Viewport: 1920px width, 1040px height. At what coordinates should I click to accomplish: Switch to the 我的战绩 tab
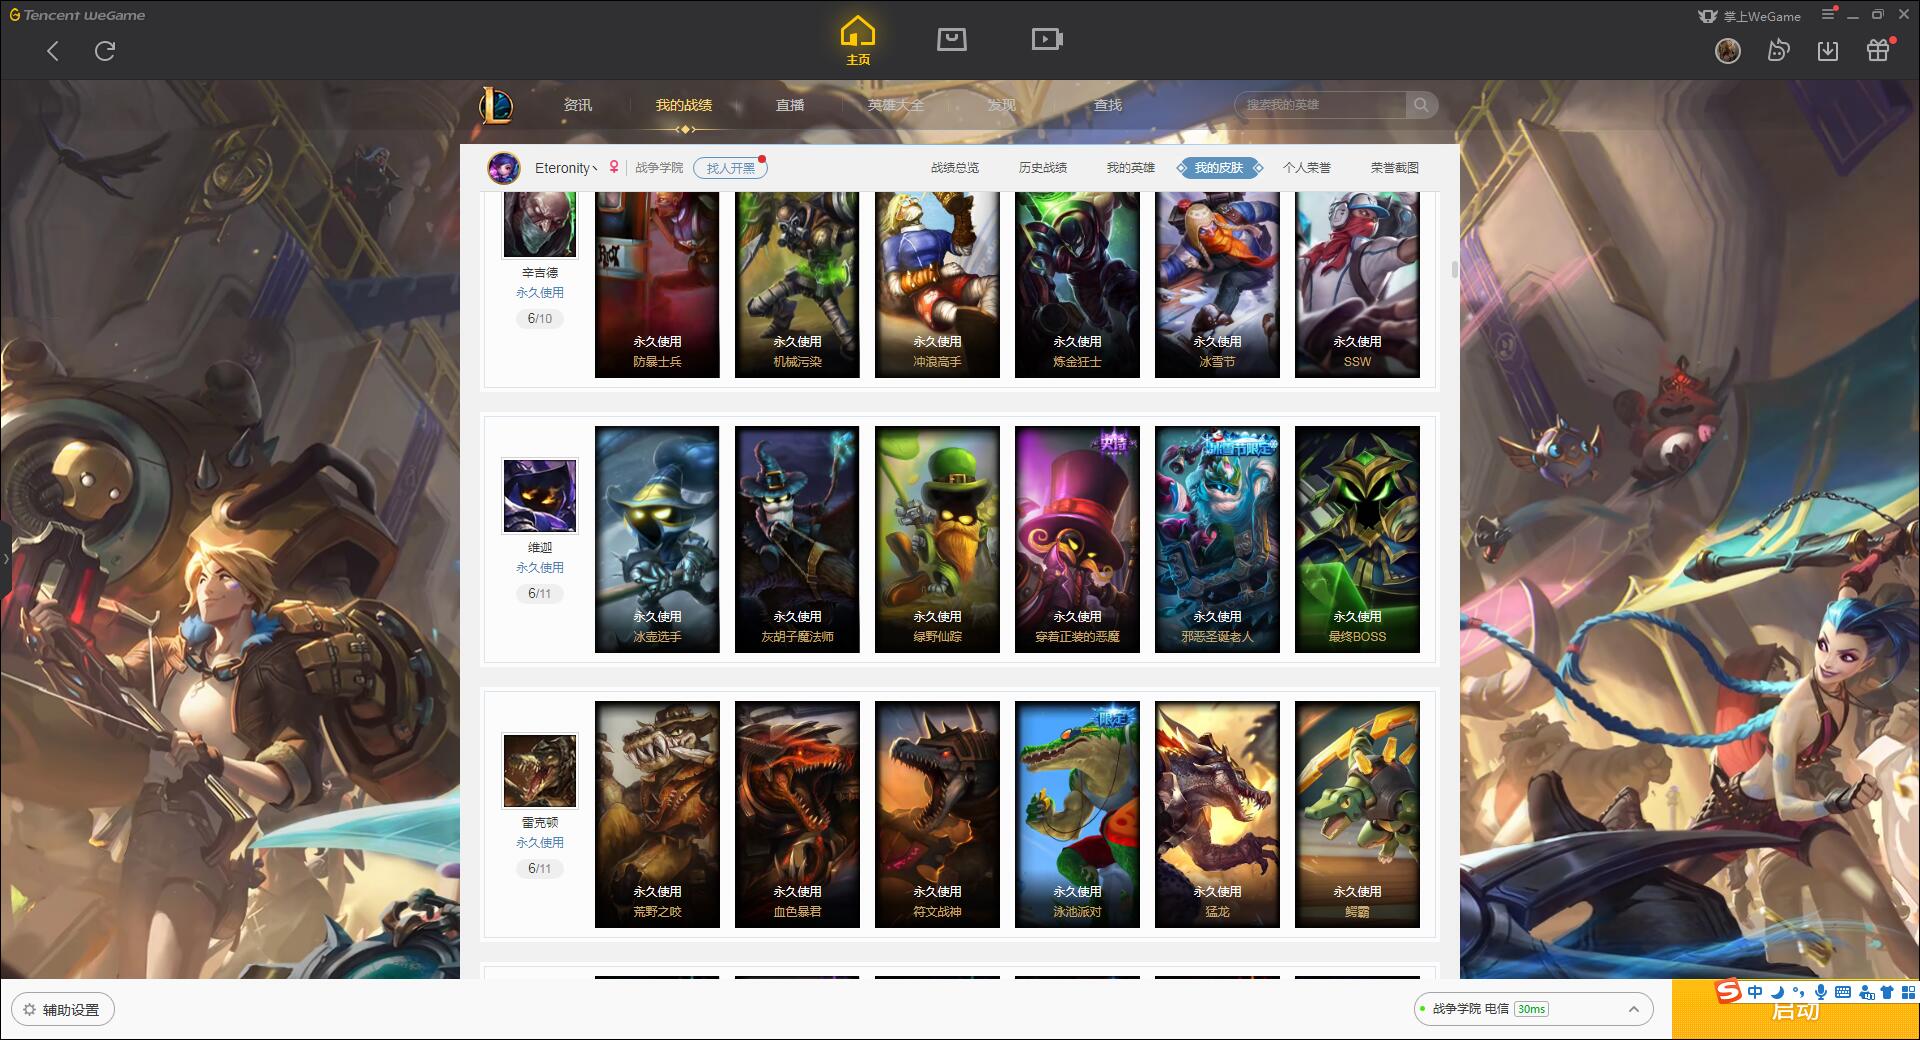[684, 105]
